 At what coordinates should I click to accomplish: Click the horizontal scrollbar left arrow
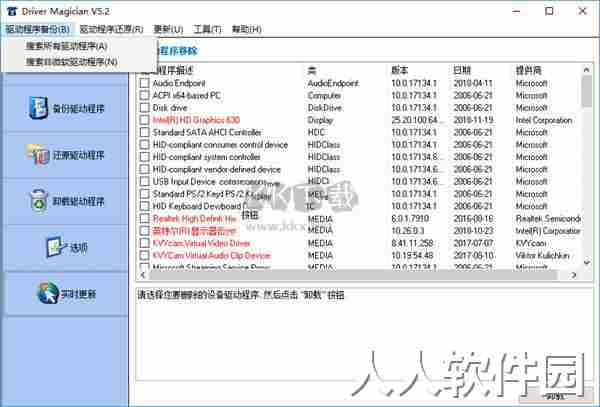tap(142, 275)
